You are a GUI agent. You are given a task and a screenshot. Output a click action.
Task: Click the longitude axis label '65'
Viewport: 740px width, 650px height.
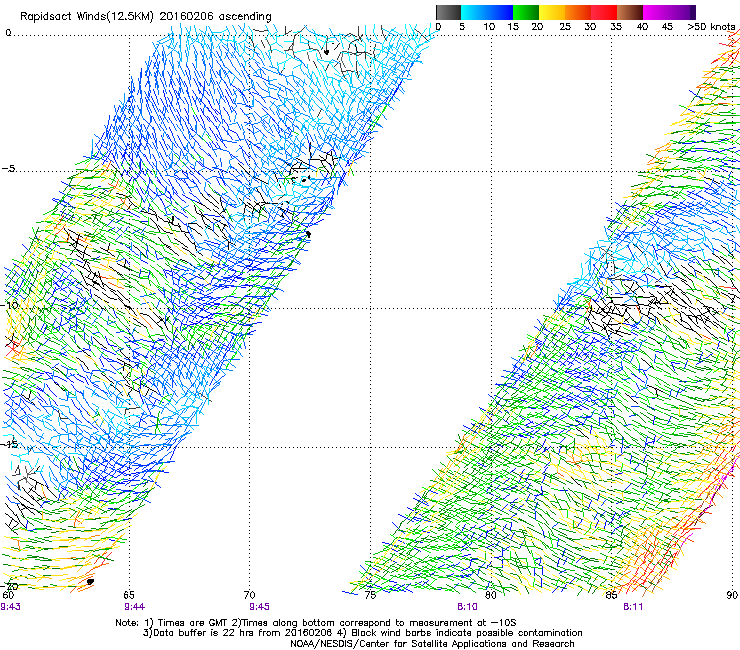[x=129, y=595]
